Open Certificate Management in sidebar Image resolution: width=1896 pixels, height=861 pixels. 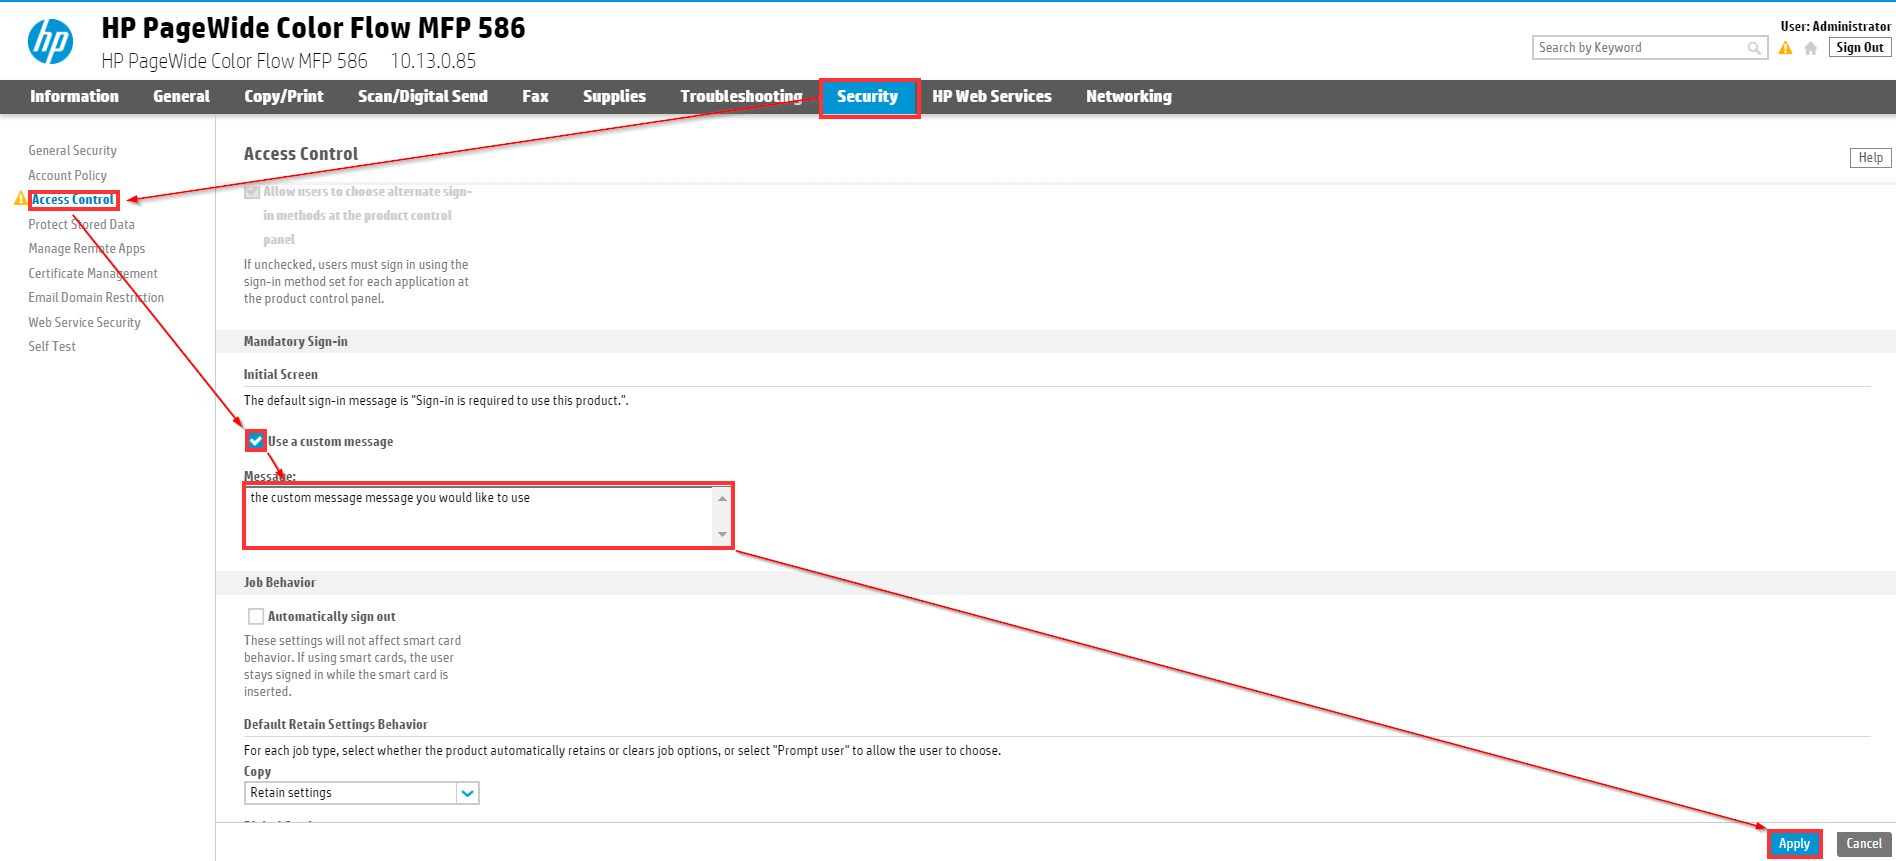(x=93, y=273)
